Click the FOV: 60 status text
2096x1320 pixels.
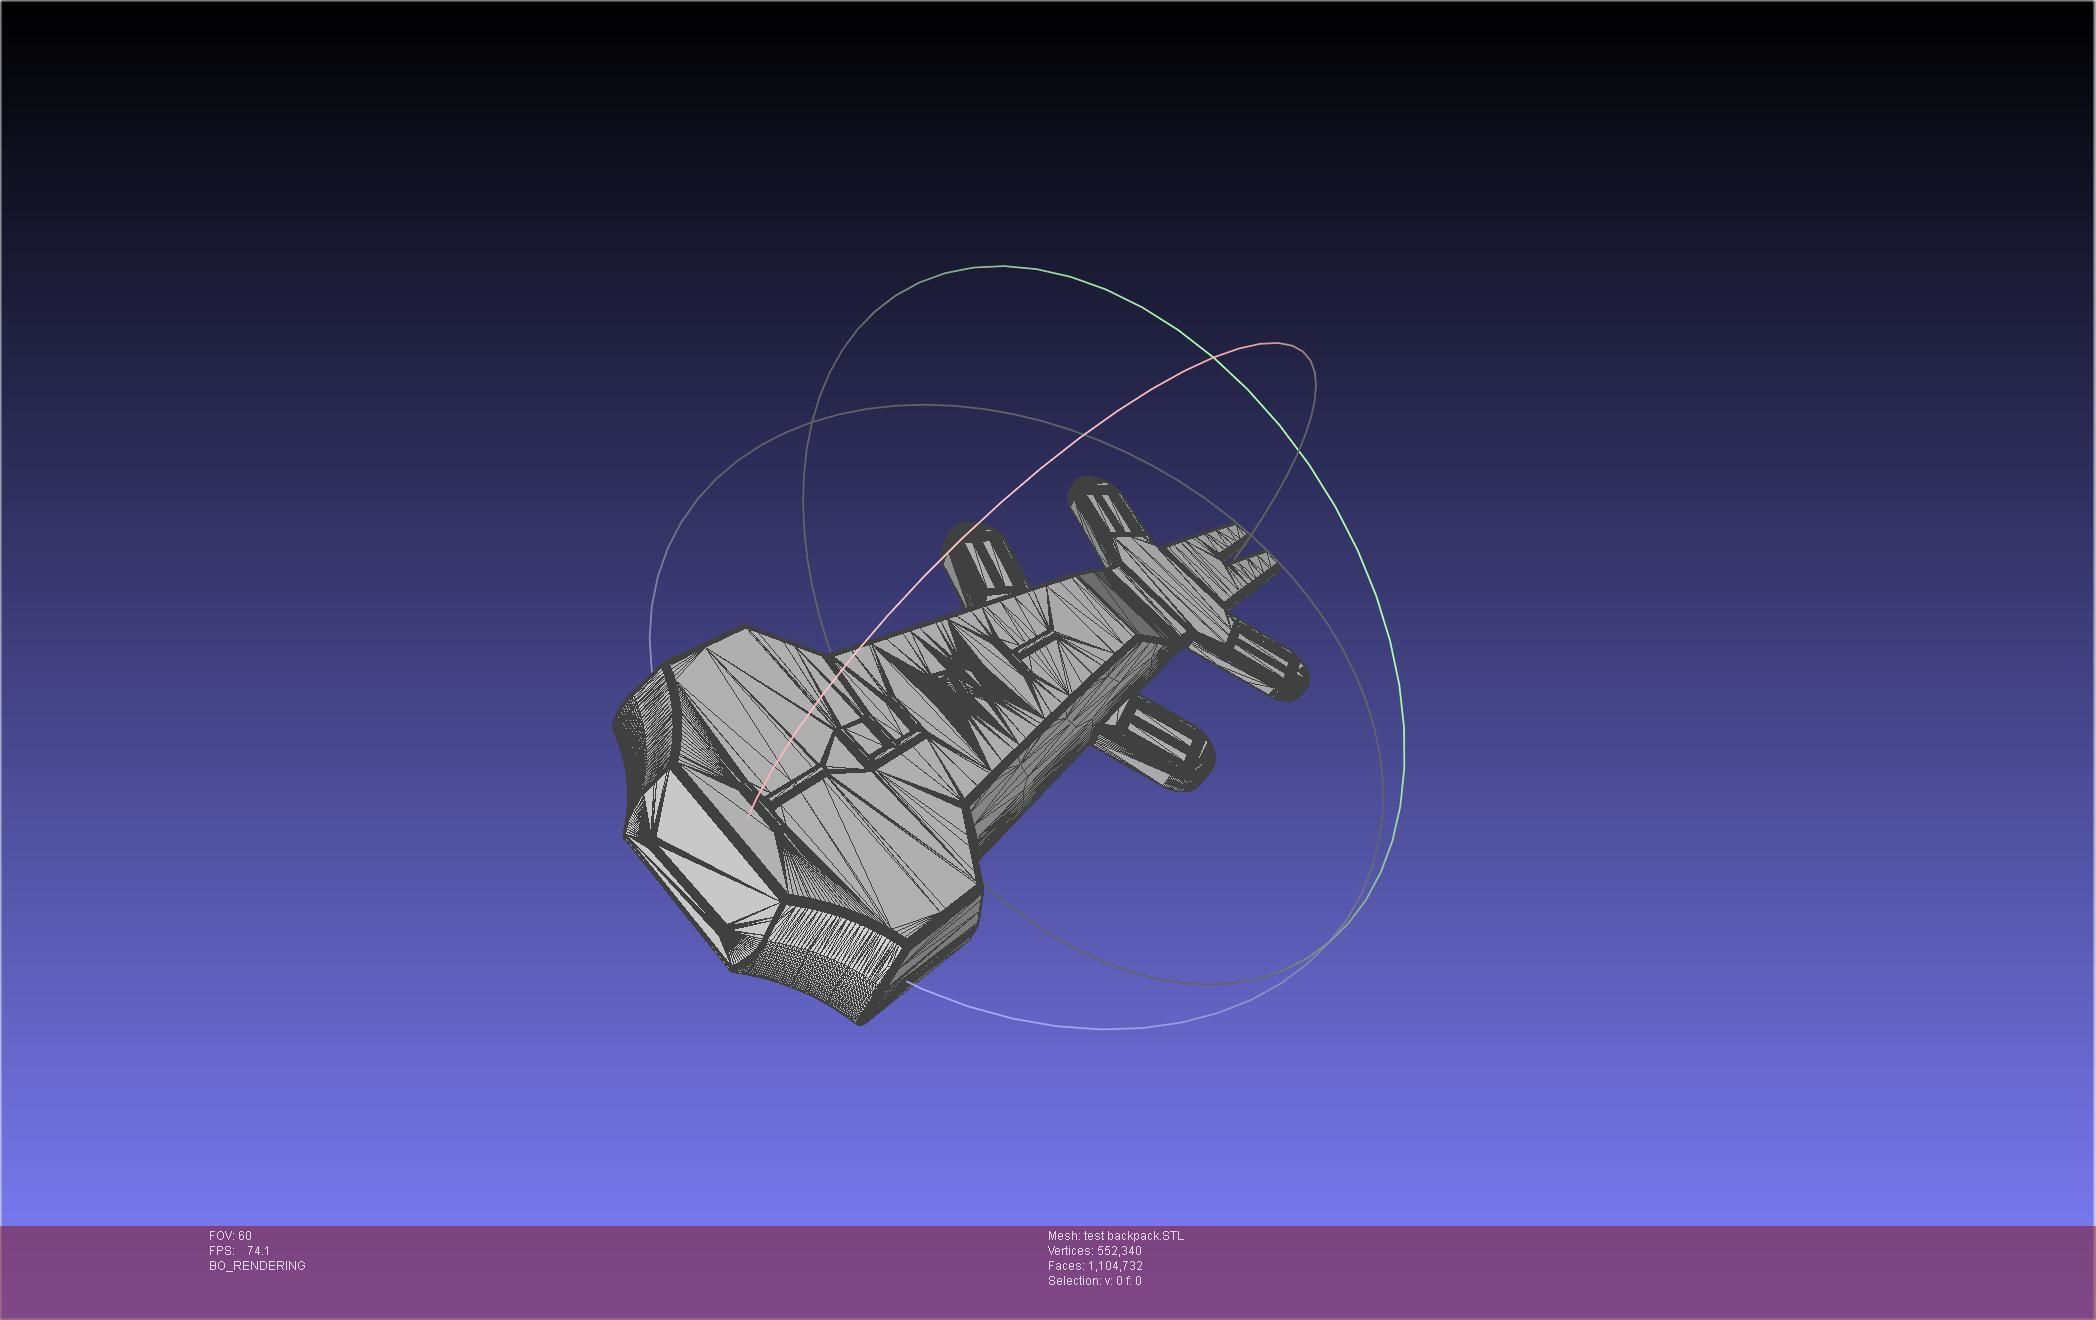tap(230, 1236)
